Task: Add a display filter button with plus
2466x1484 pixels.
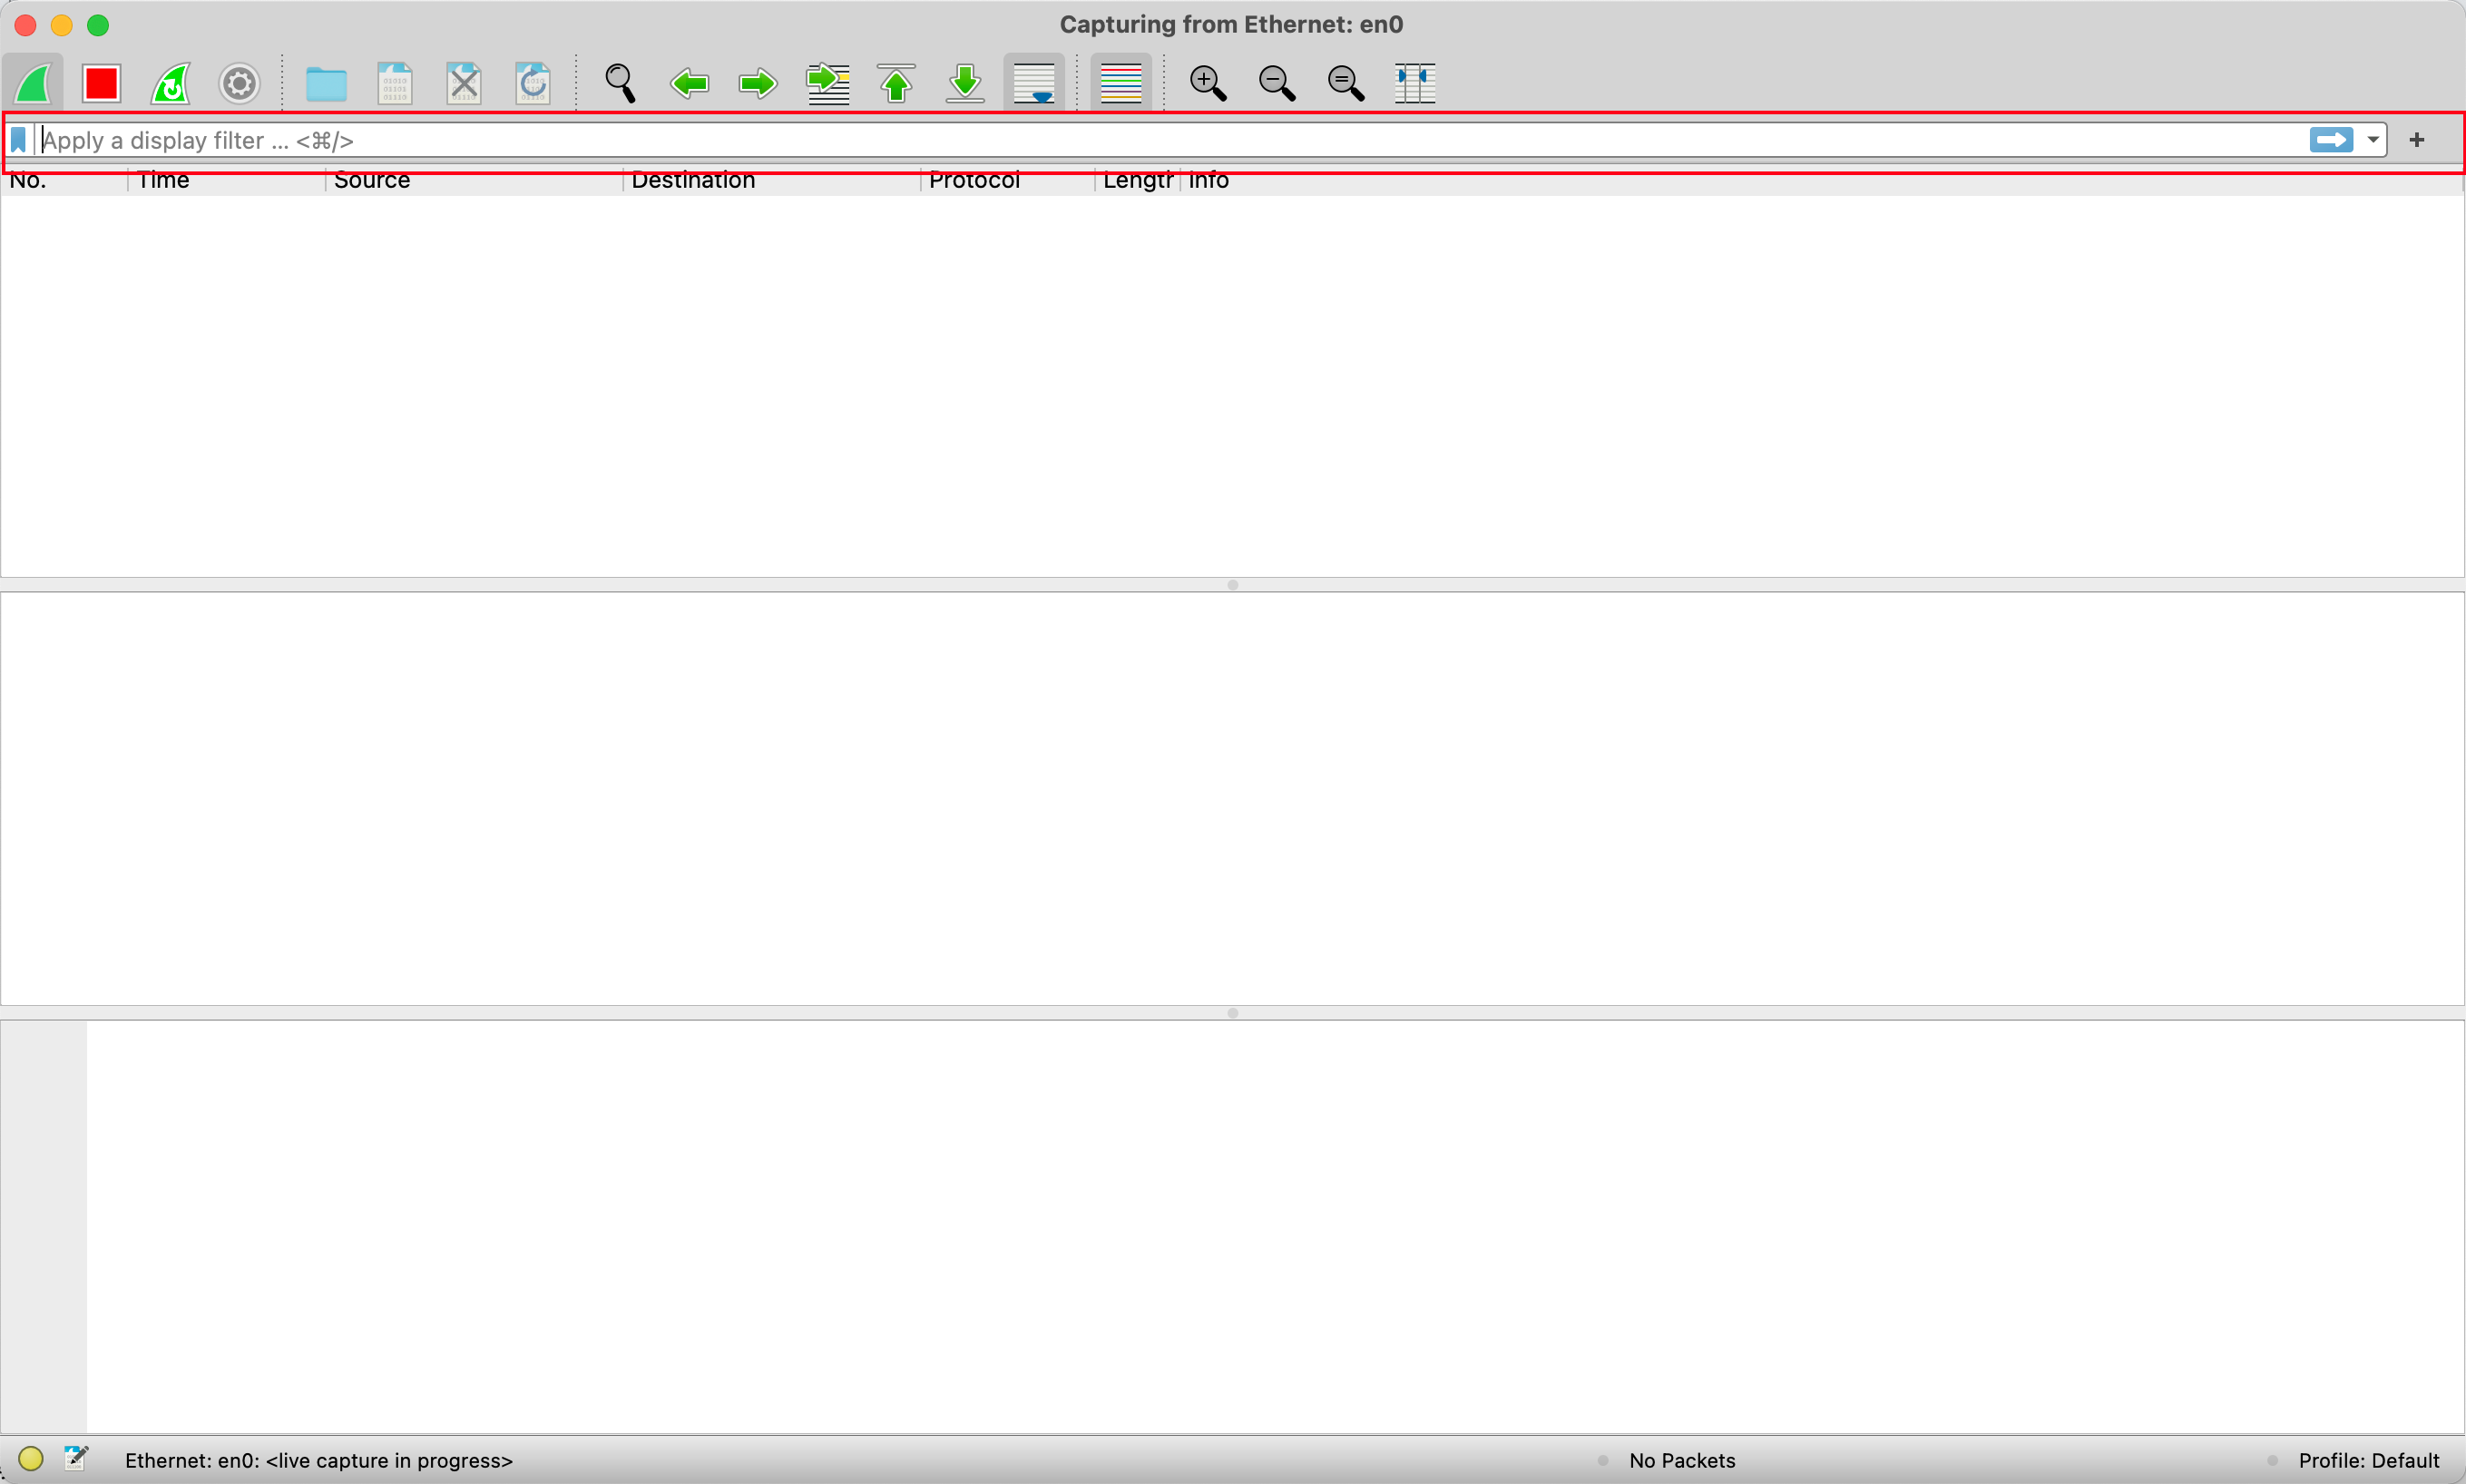Action: (2417, 140)
